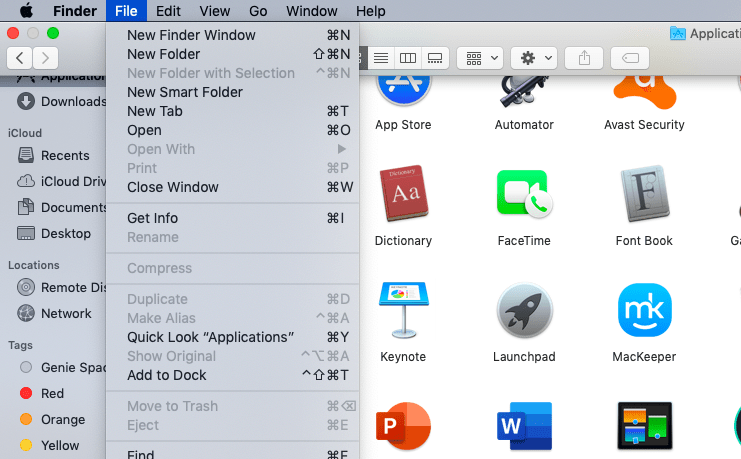Click the Remote Disc icon in sidebar
This screenshot has height=459, width=741.
point(26,287)
